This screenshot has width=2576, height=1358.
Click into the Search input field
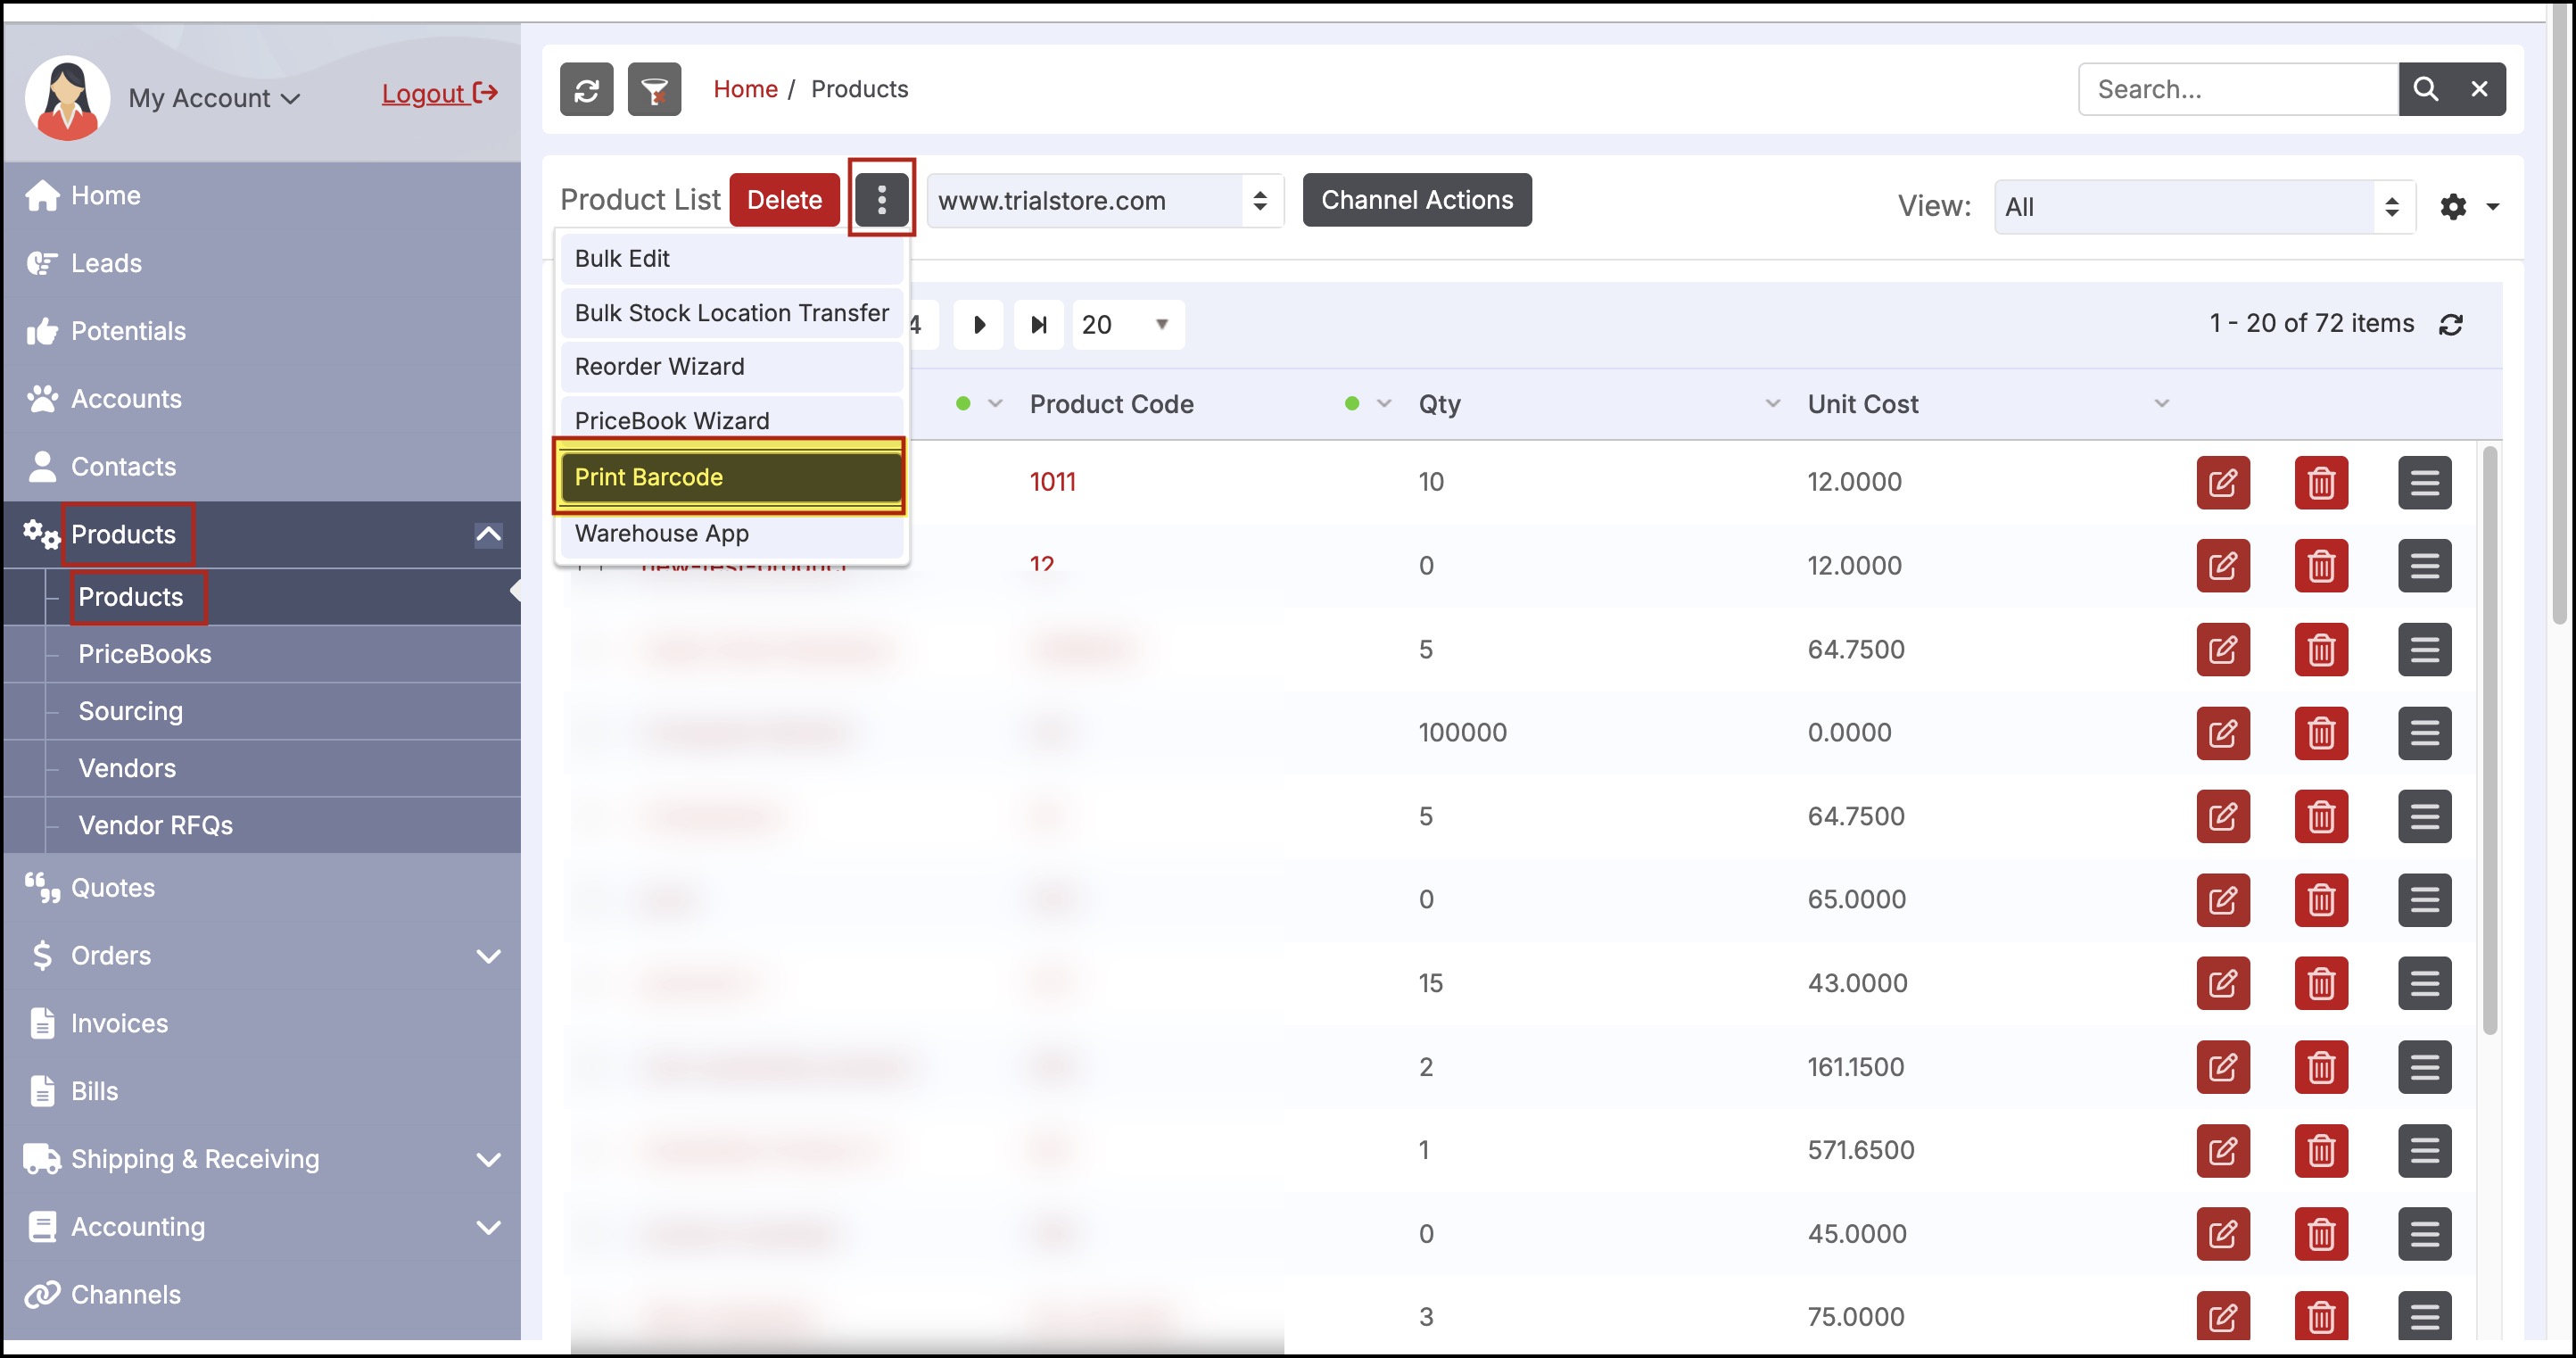pos(2237,90)
